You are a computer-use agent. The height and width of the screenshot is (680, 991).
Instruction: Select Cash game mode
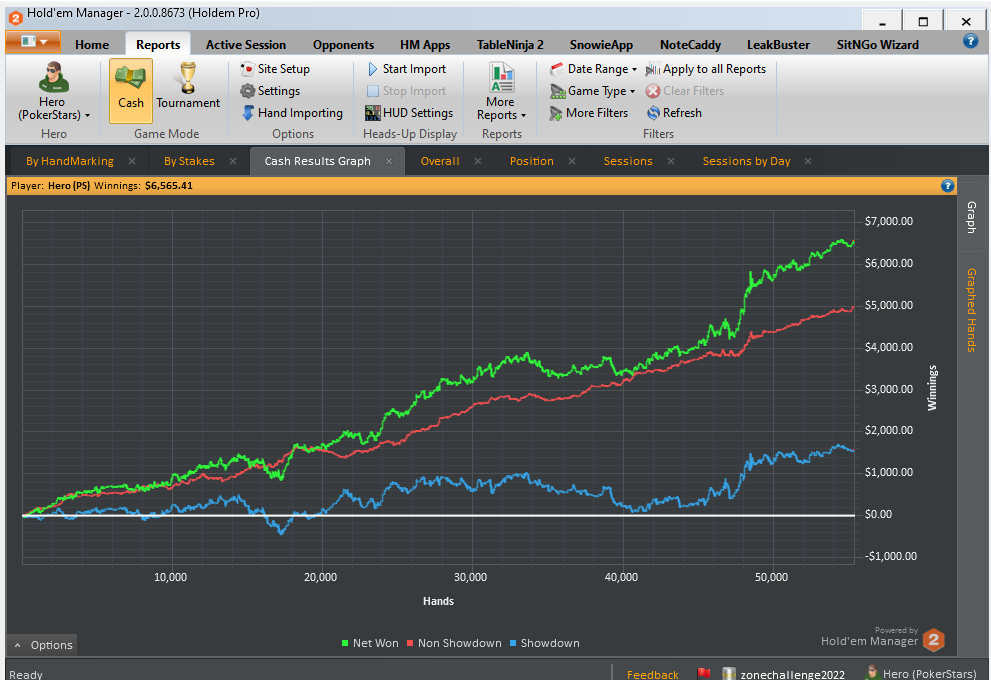(x=131, y=91)
